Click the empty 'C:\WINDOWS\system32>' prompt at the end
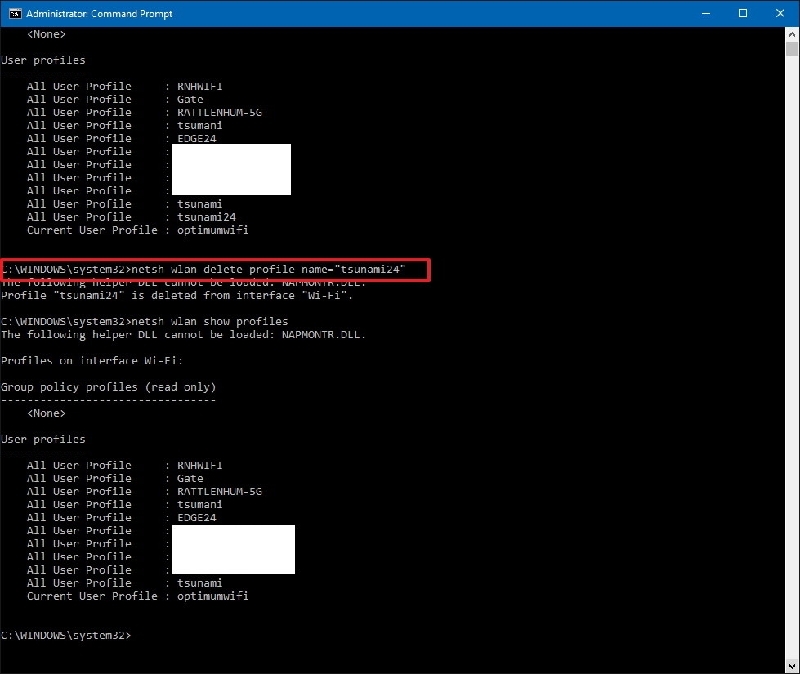 [66, 635]
